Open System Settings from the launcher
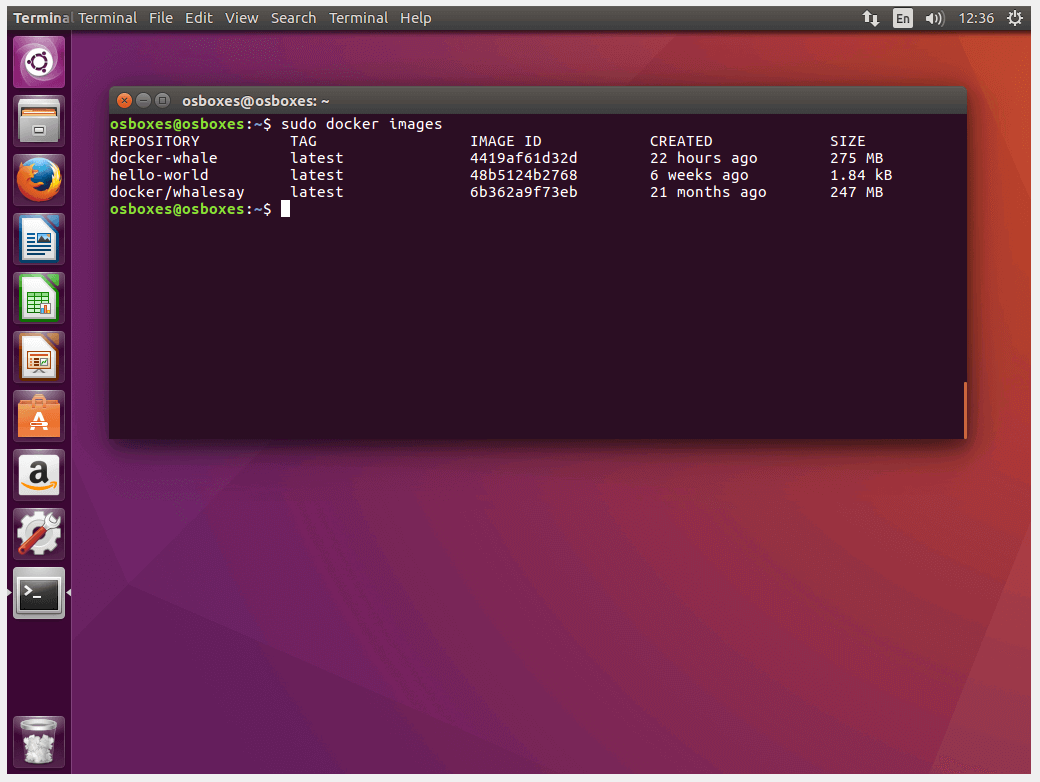1040x782 pixels. coord(39,534)
